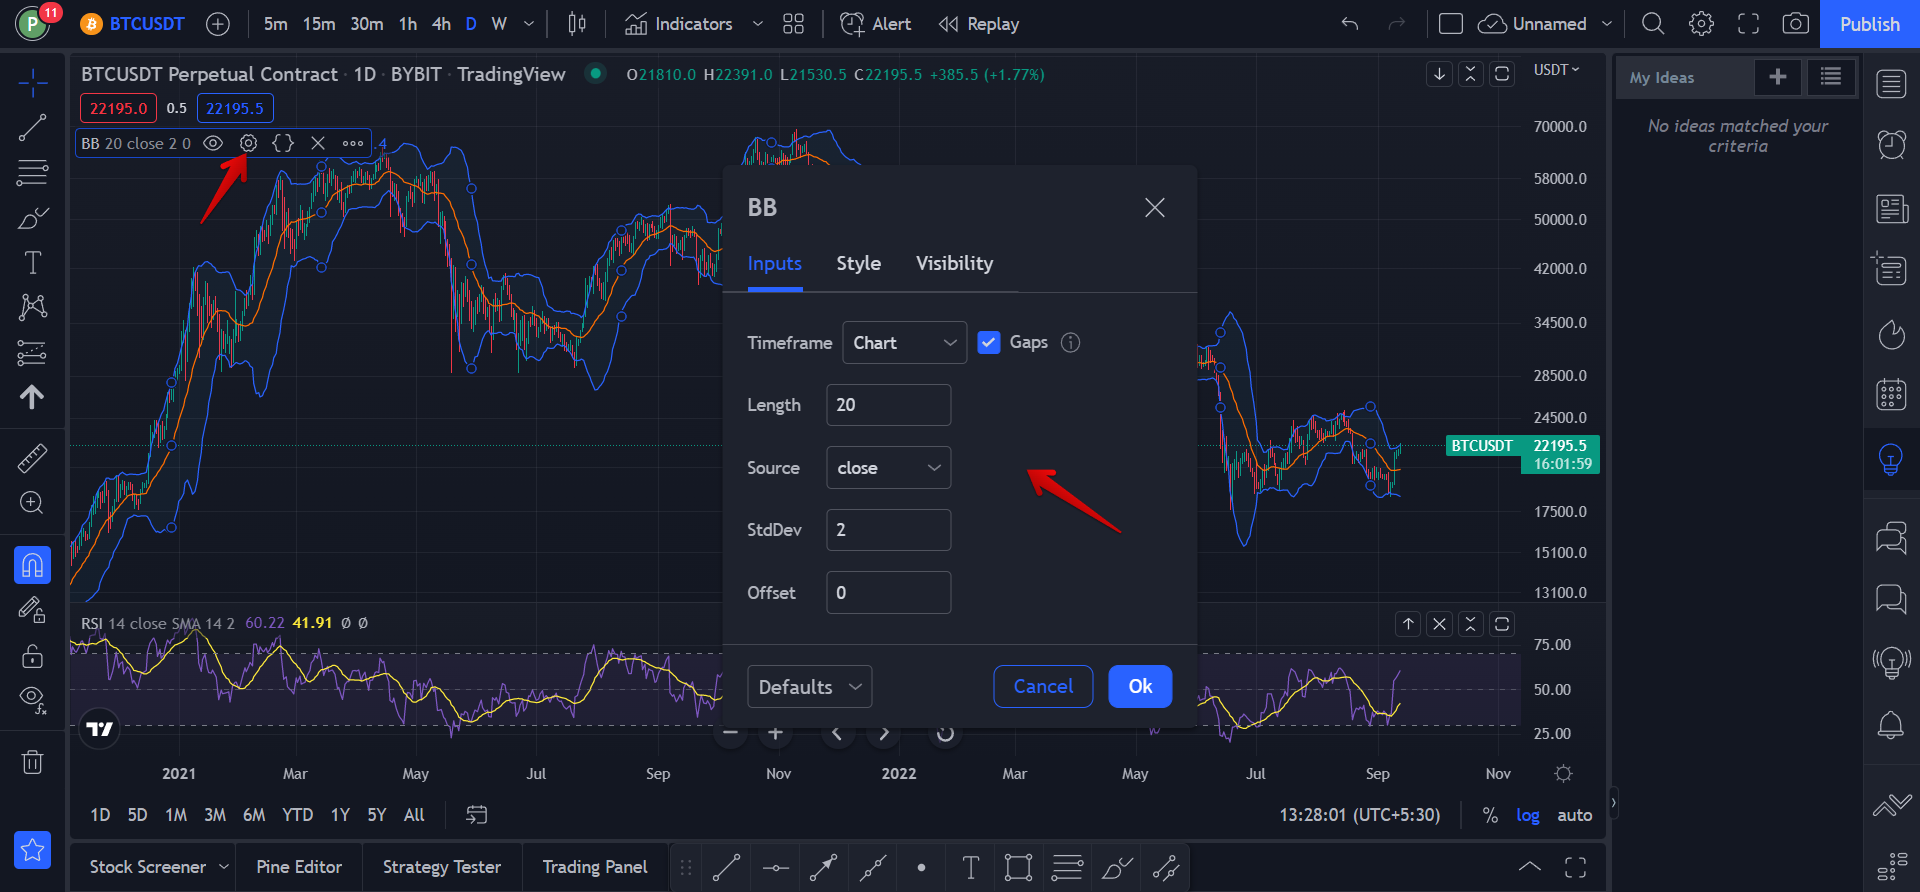Activate the zoom in tool
This screenshot has height=892, width=1920.
point(32,503)
